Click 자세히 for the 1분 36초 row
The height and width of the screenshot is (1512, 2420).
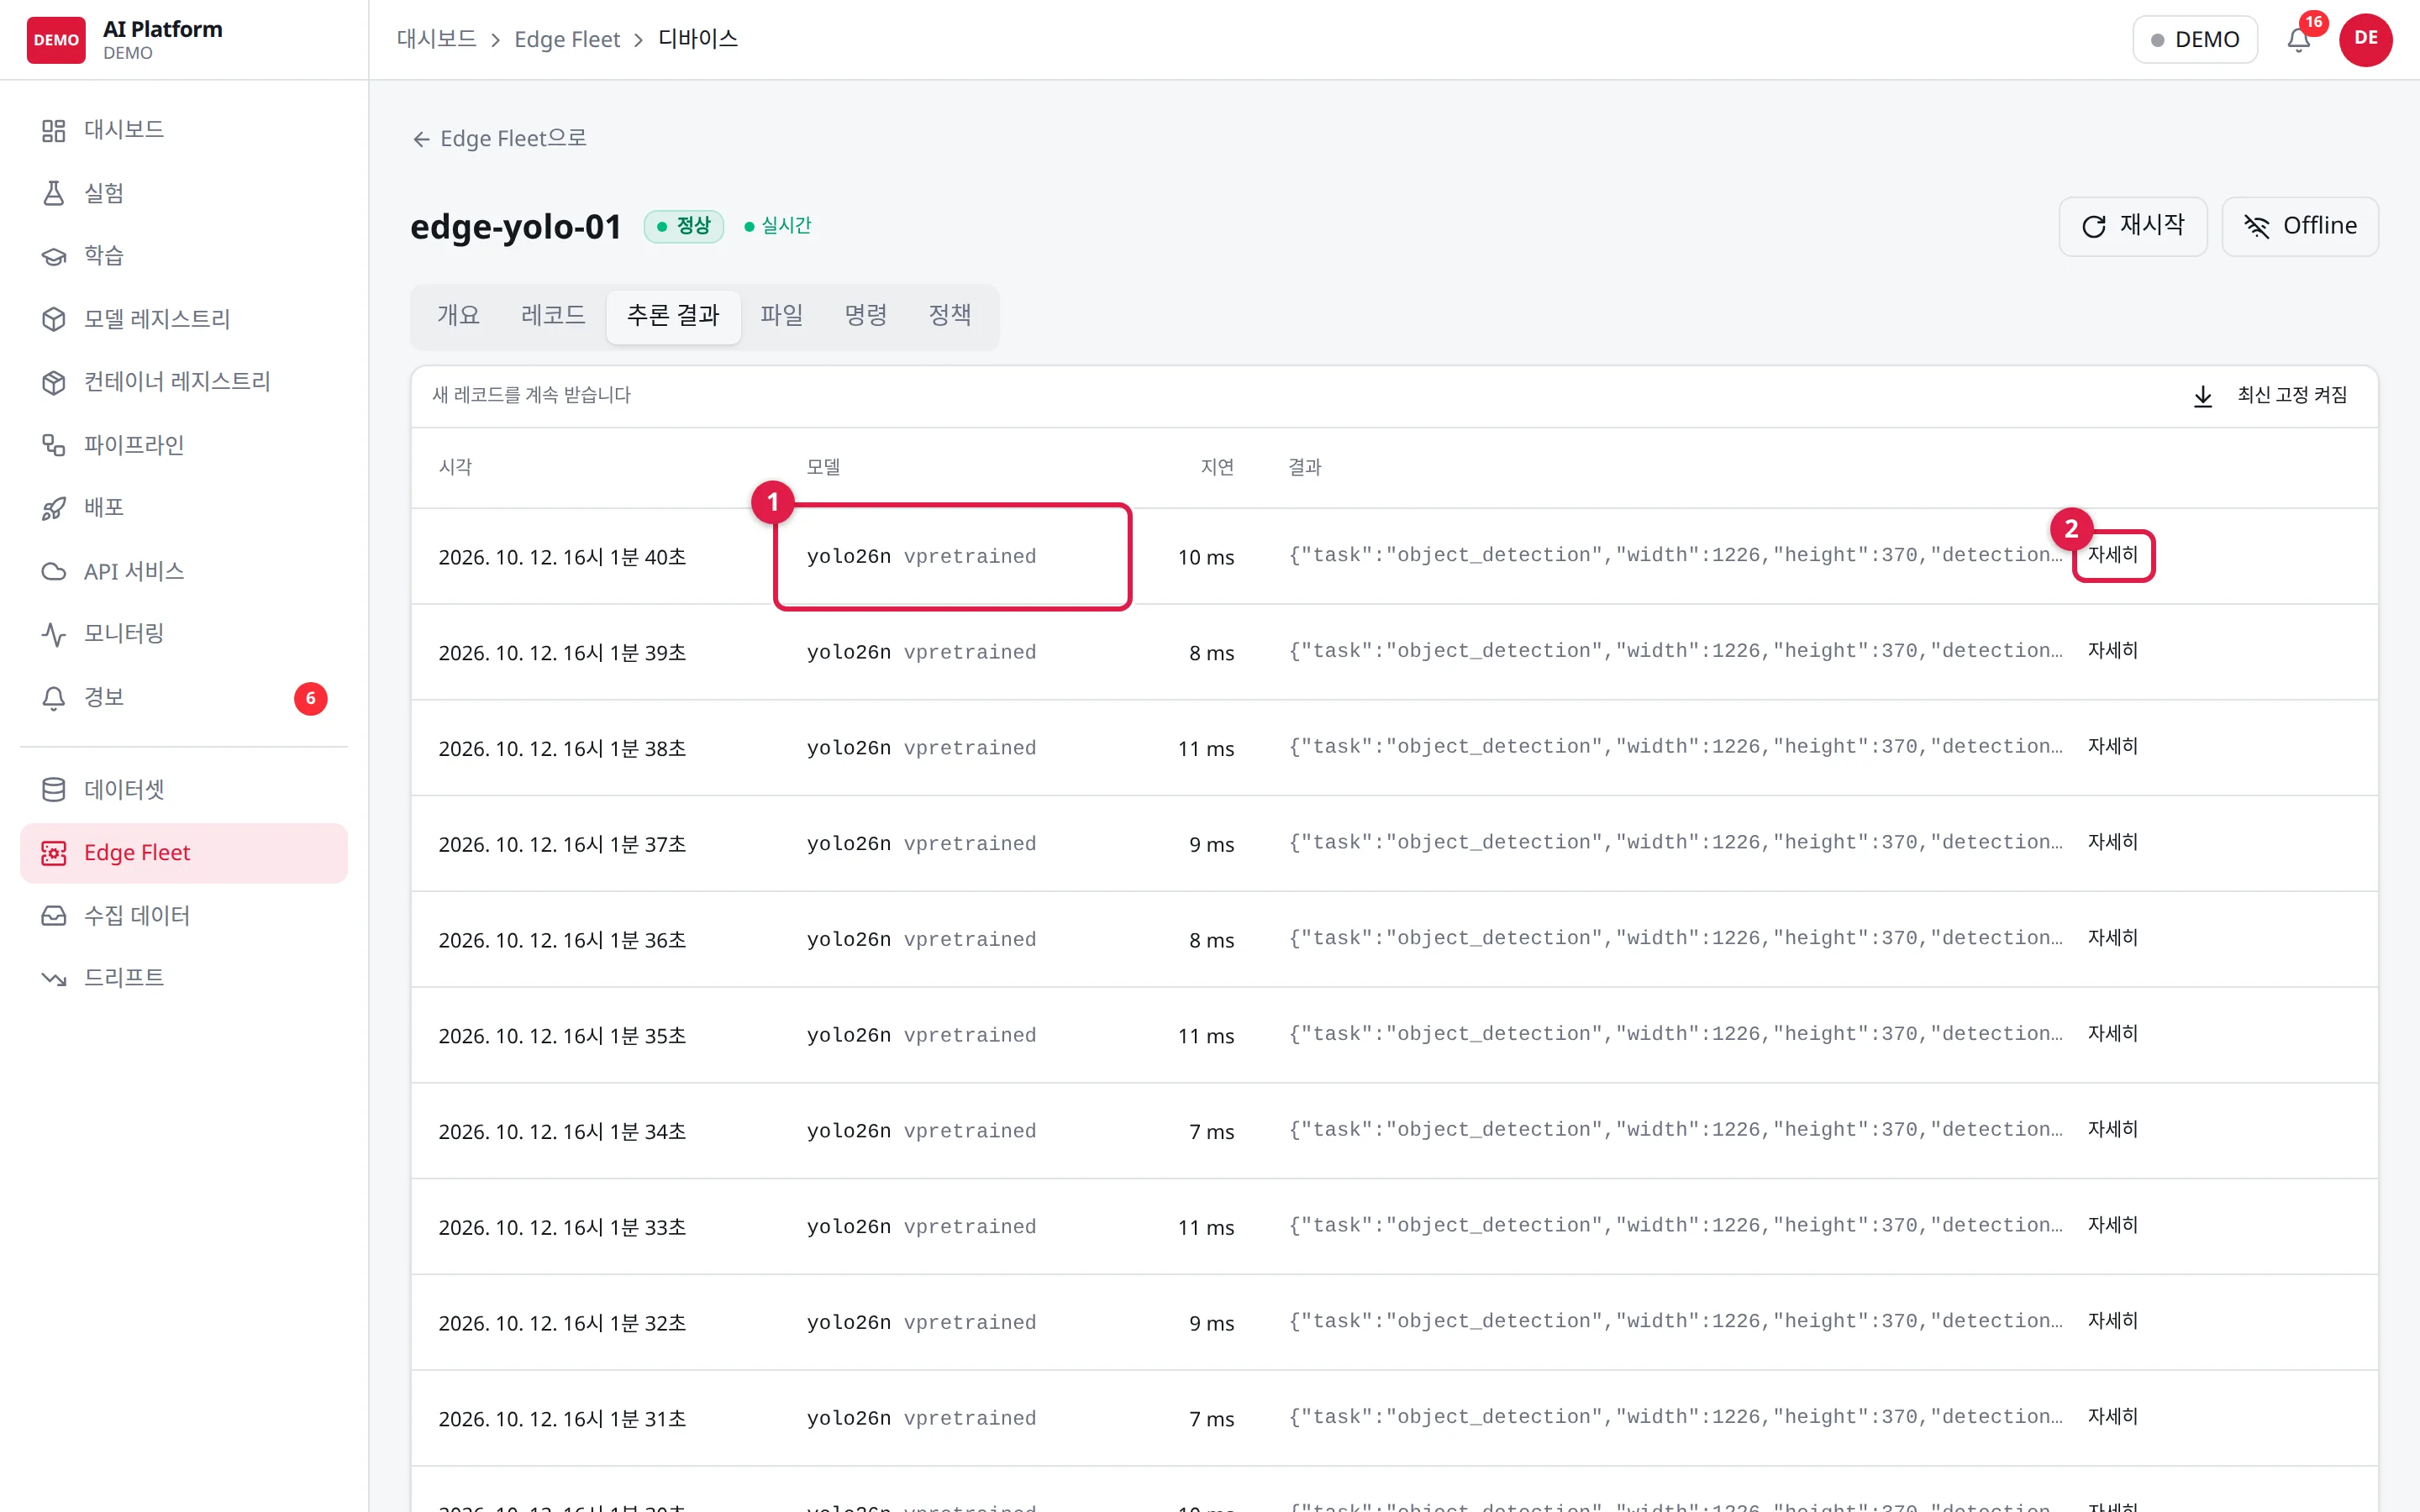pyautogui.click(x=2112, y=938)
